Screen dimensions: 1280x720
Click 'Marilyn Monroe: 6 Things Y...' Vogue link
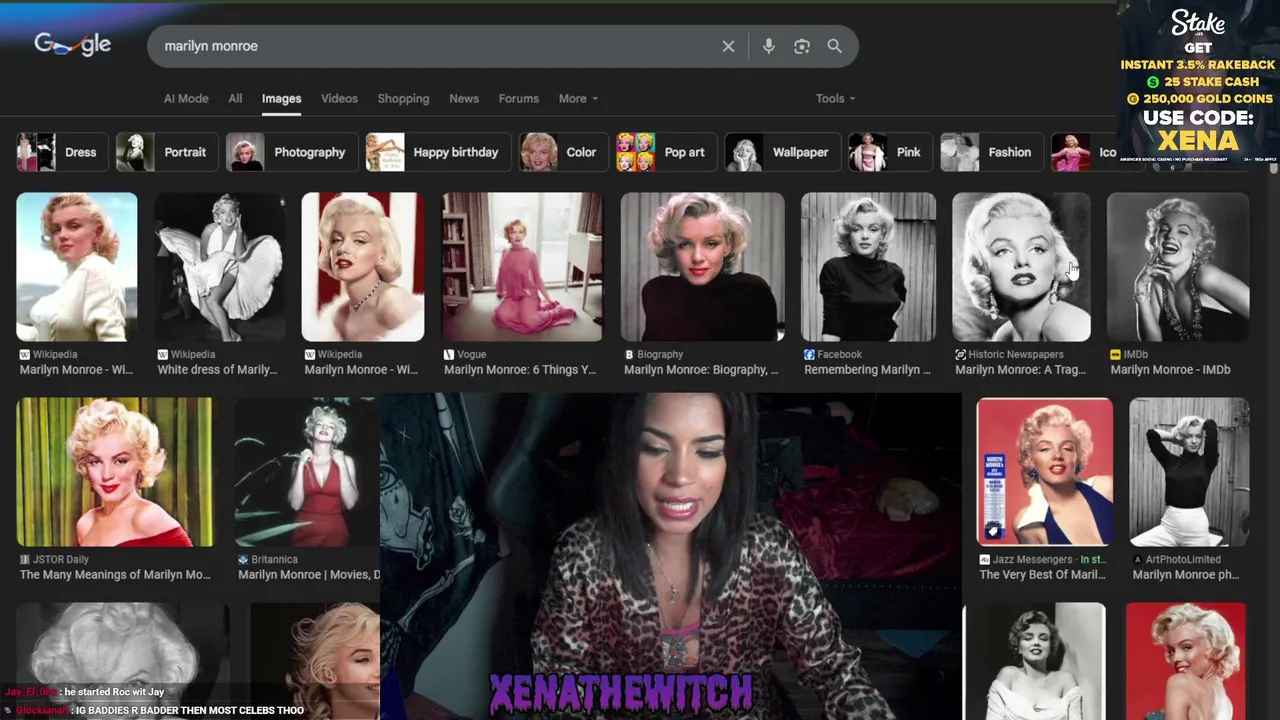click(x=520, y=370)
